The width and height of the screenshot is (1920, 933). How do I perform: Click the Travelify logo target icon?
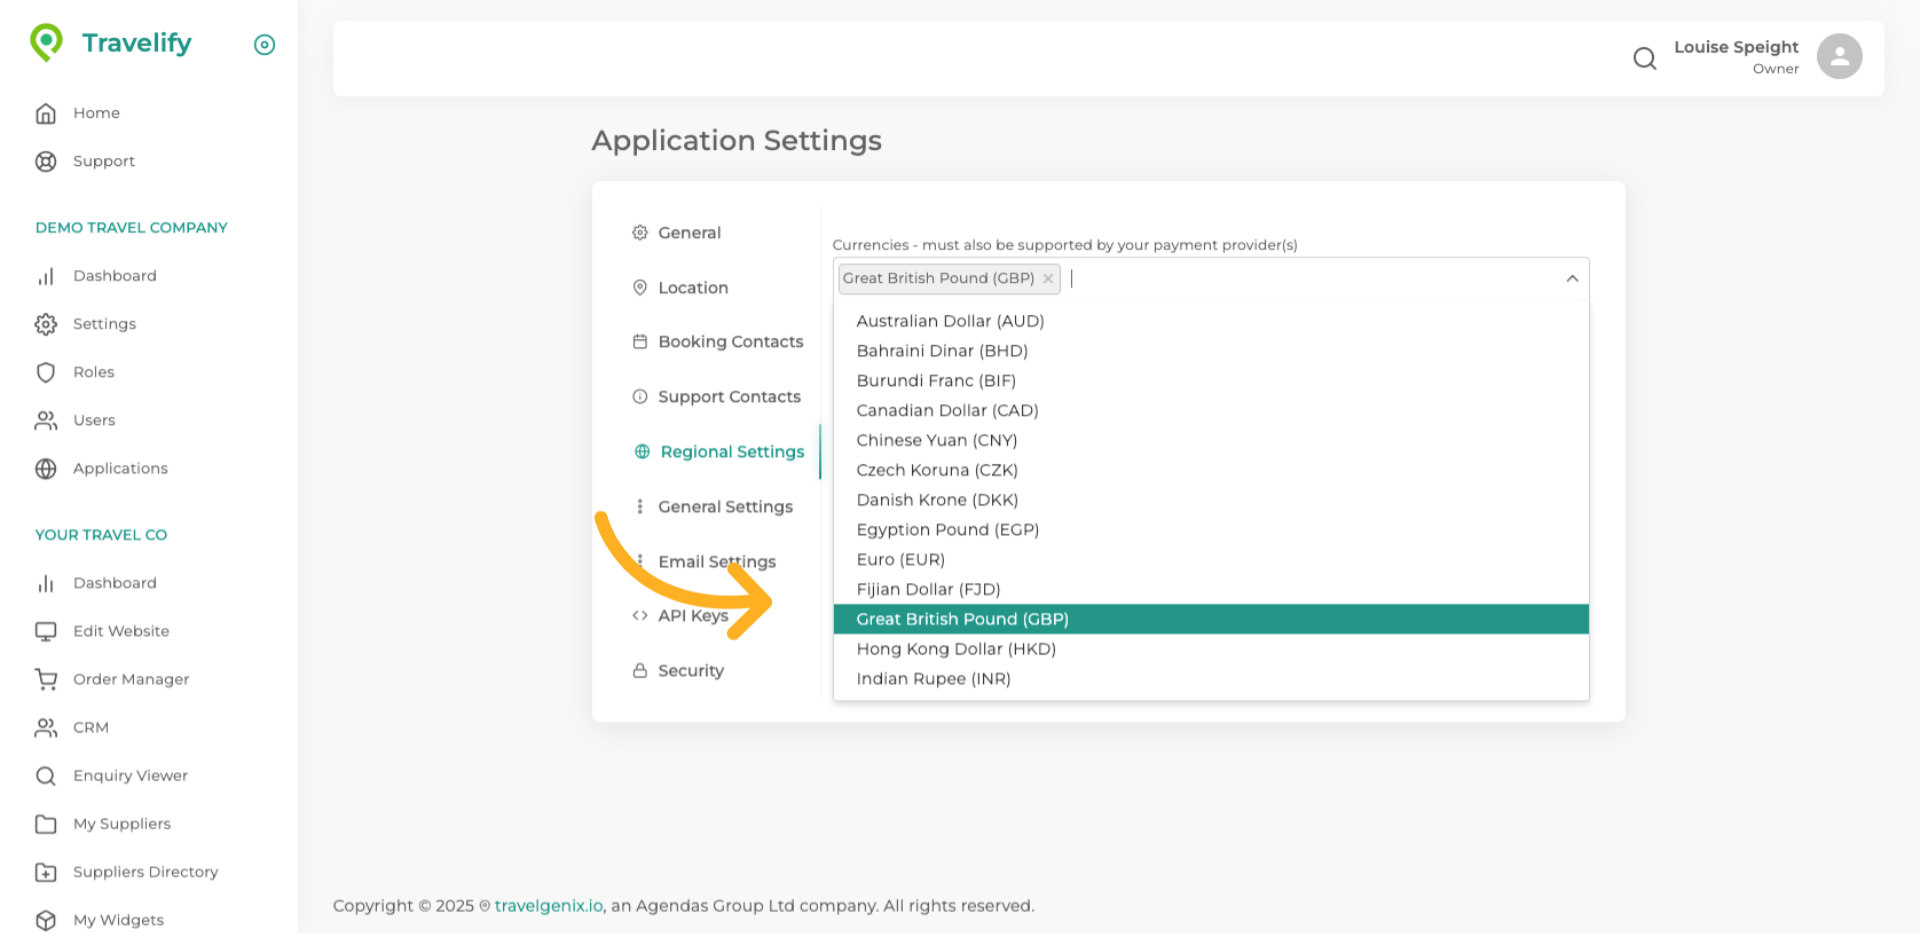click(x=263, y=44)
